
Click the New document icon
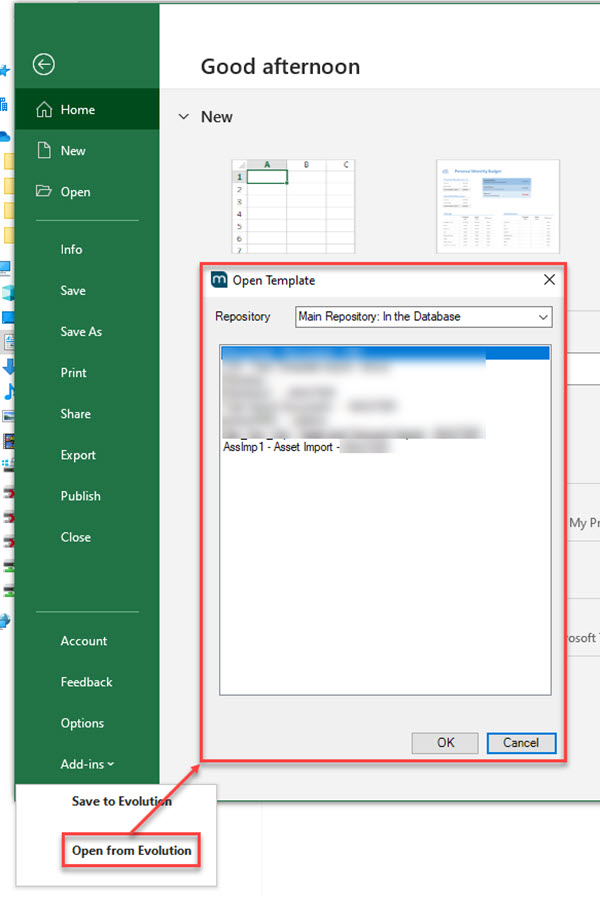click(x=43, y=151)
